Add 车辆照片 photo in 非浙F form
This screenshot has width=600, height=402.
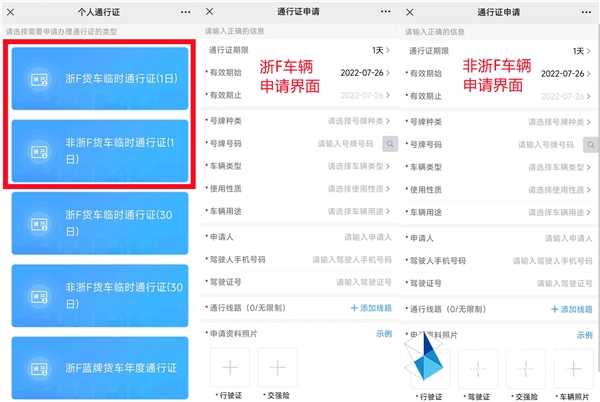(574, 369)
